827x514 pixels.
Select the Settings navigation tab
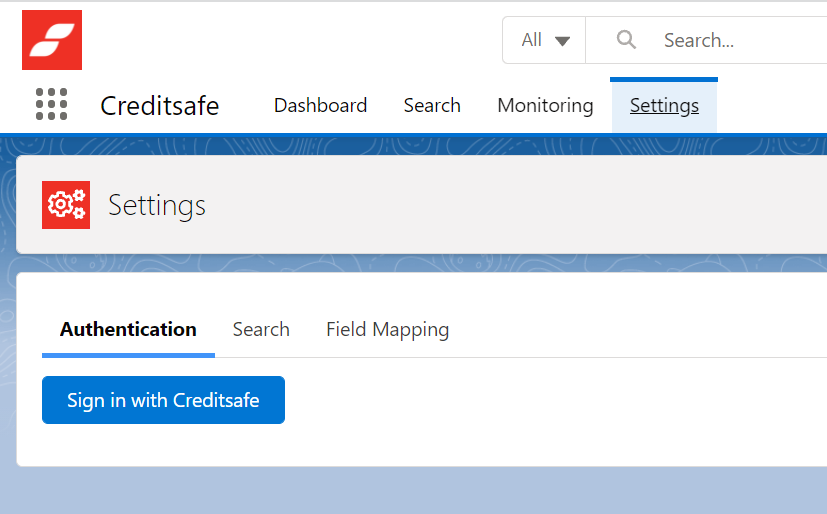coord(664,105)
